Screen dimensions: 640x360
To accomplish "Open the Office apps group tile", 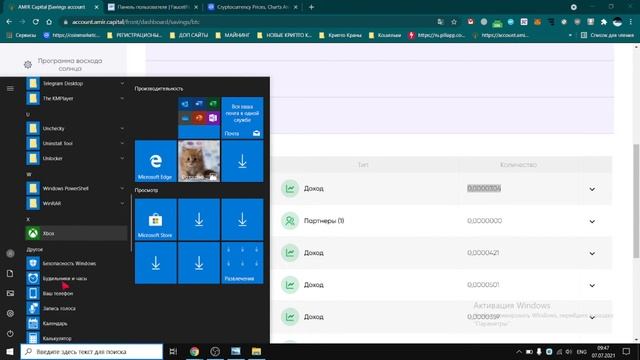I will [x=199, y=118].
